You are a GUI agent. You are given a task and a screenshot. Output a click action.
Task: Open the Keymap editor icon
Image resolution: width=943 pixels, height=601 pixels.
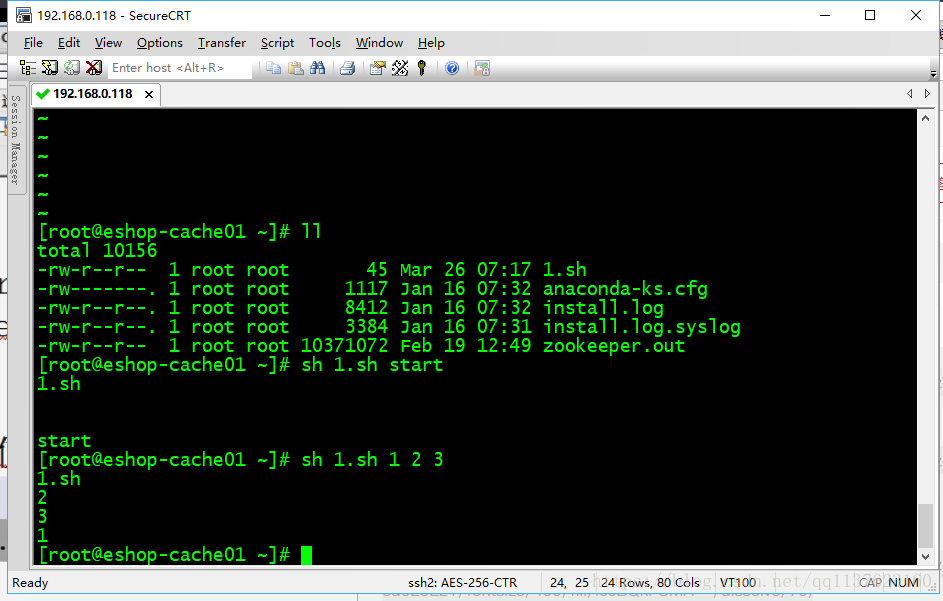(x=400, y=68)
